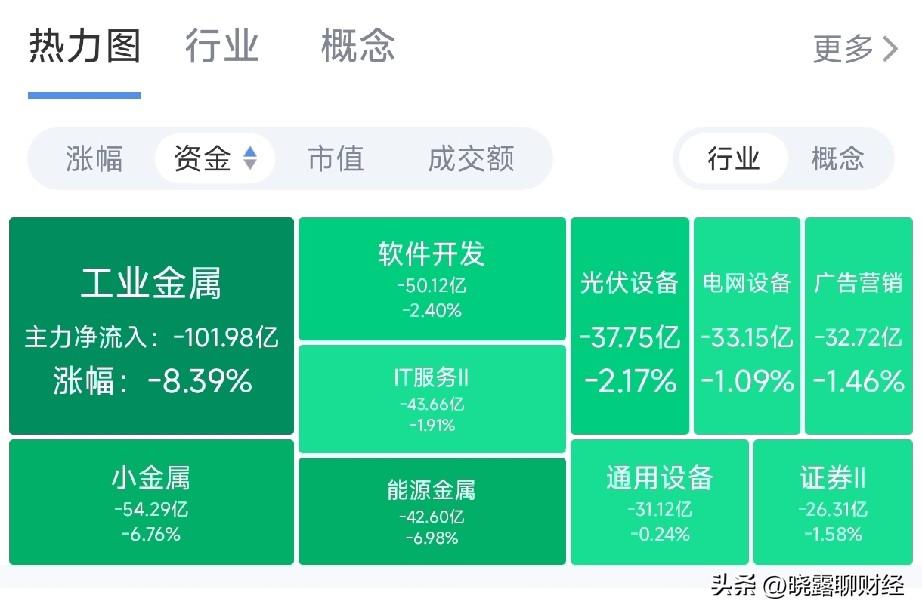Sort the heatmap by 涨幅
This screenshot has height=615, width=922.
(93, 158)
